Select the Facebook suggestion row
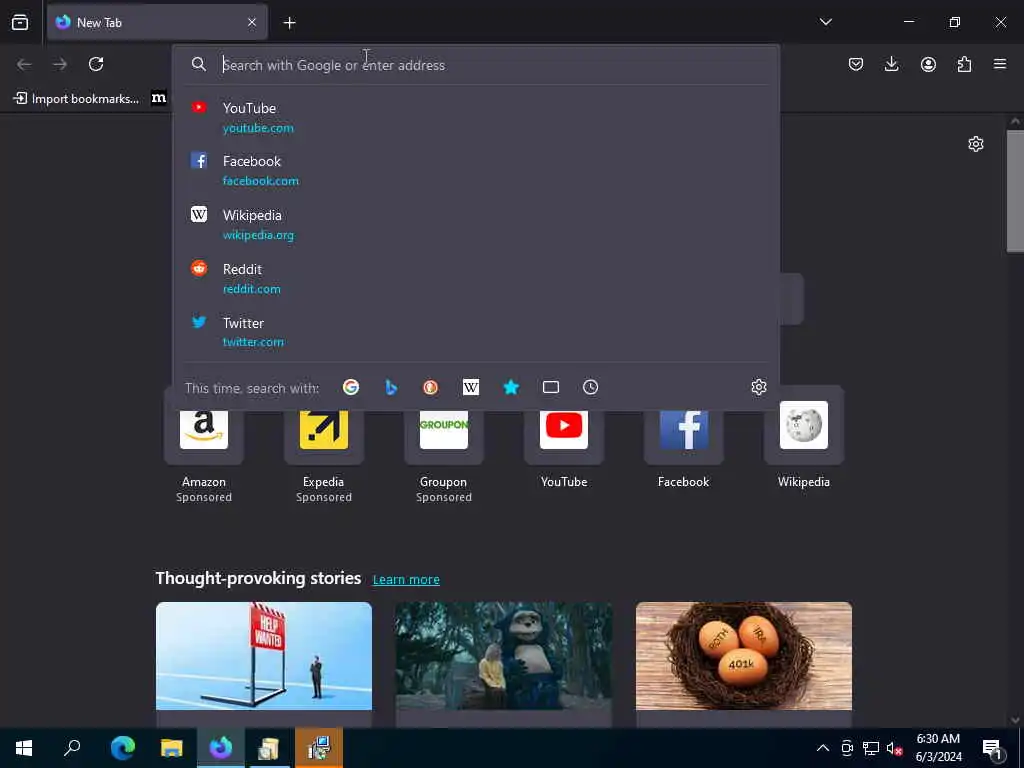 click(476, 170)
